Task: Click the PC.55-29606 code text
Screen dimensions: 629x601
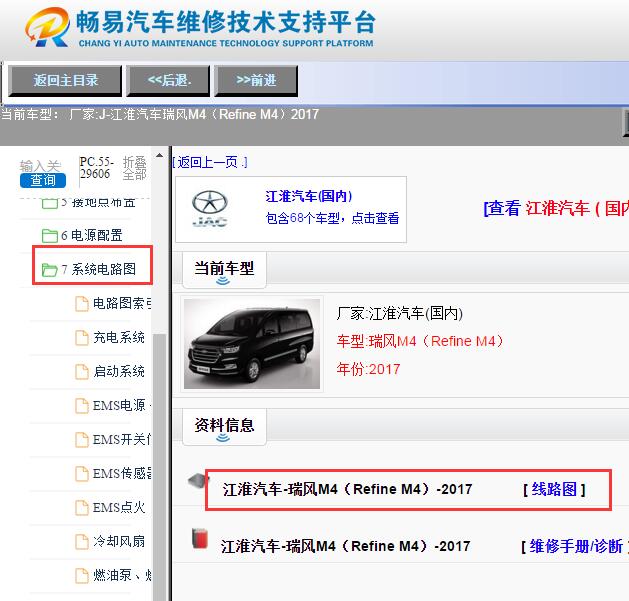Action: [96, 168]
